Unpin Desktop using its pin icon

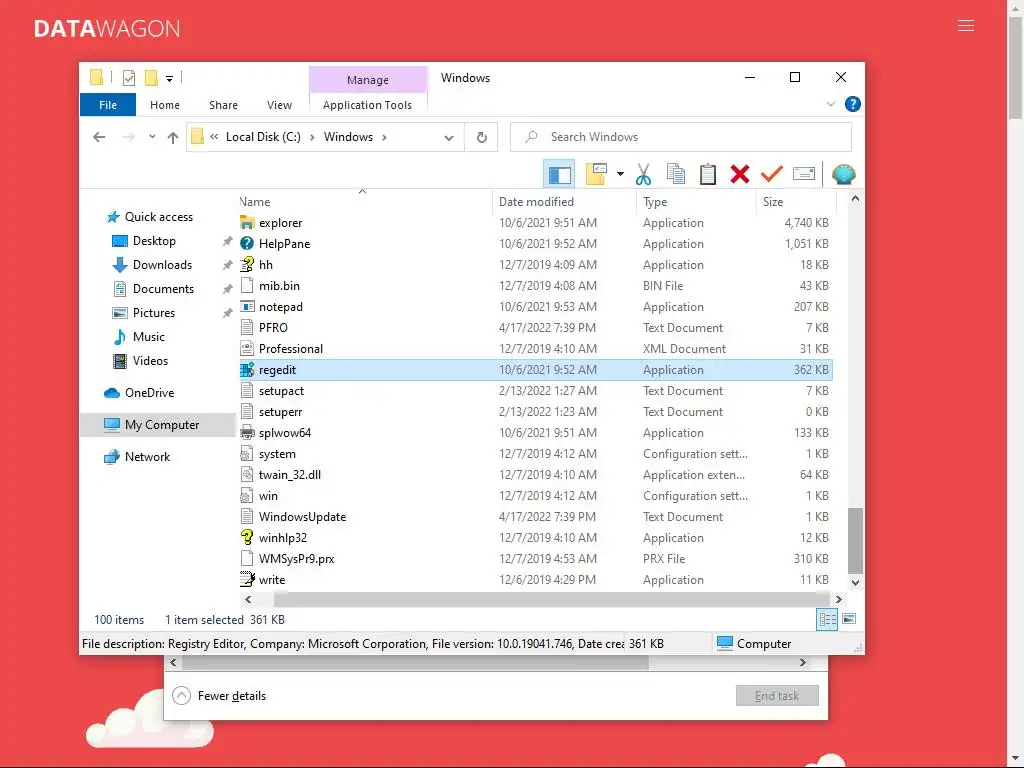[227, 242]
